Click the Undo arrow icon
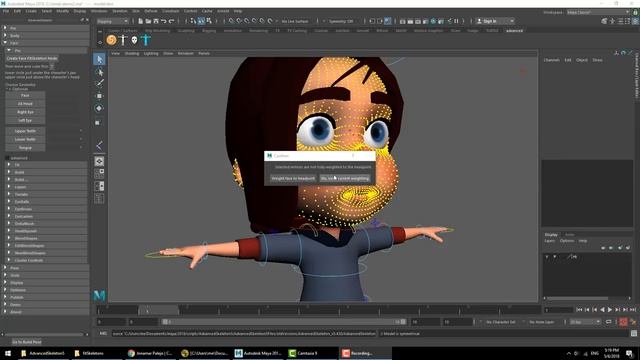 click(x=164, y=21)
